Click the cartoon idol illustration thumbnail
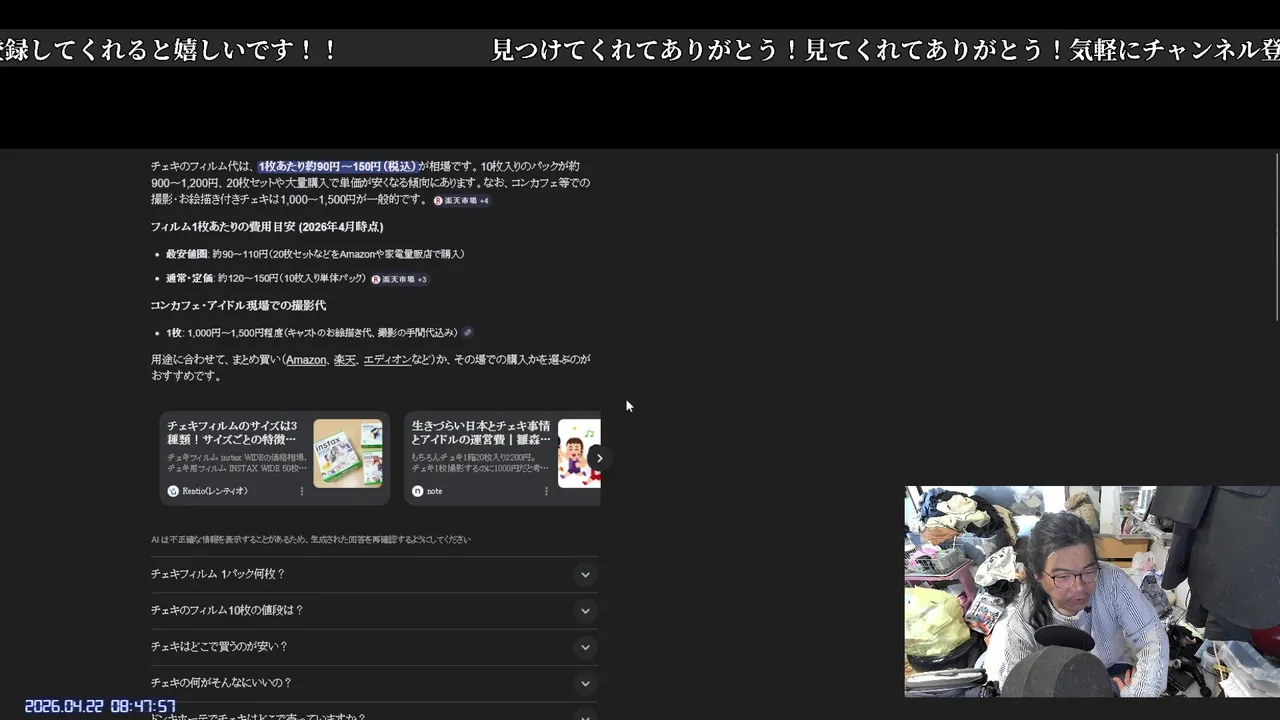 coord(579,453)
